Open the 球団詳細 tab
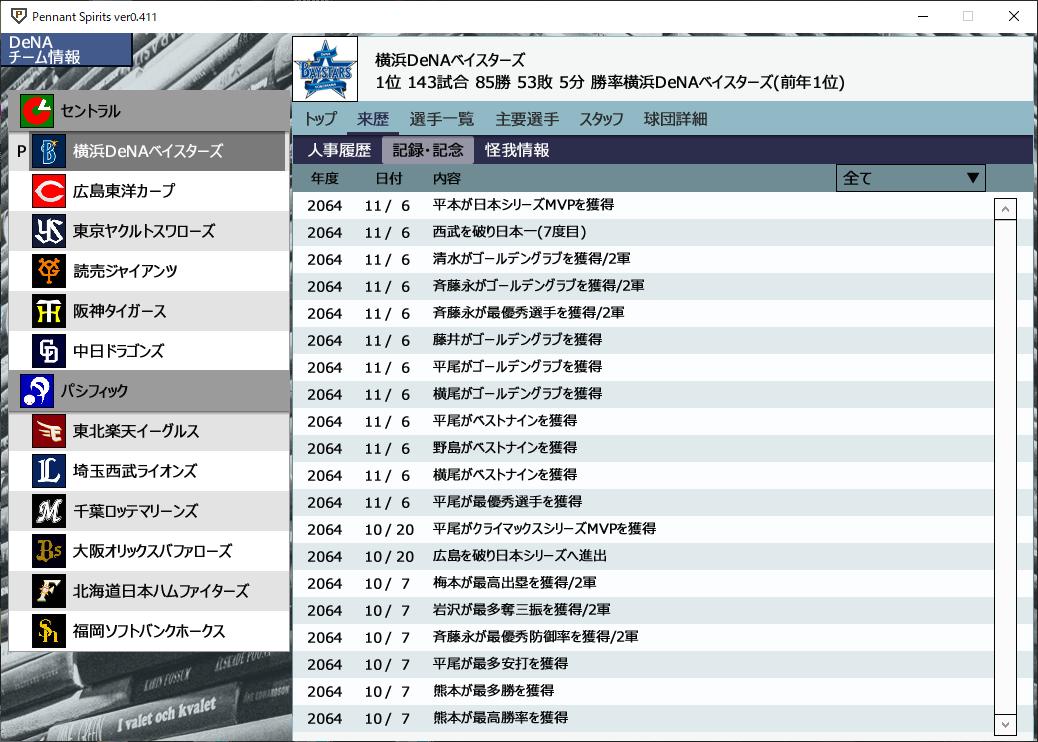 click(675, 119)
